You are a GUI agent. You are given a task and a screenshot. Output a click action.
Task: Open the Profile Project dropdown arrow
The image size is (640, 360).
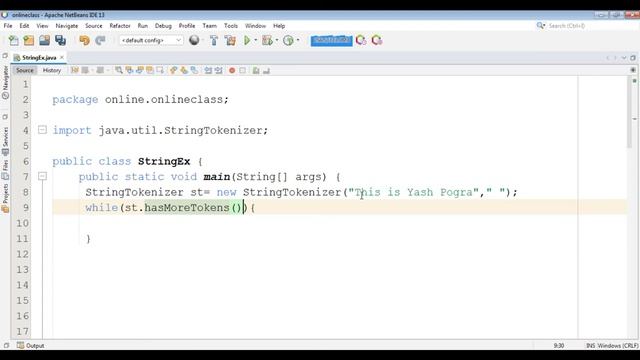(x=298, y=40)
